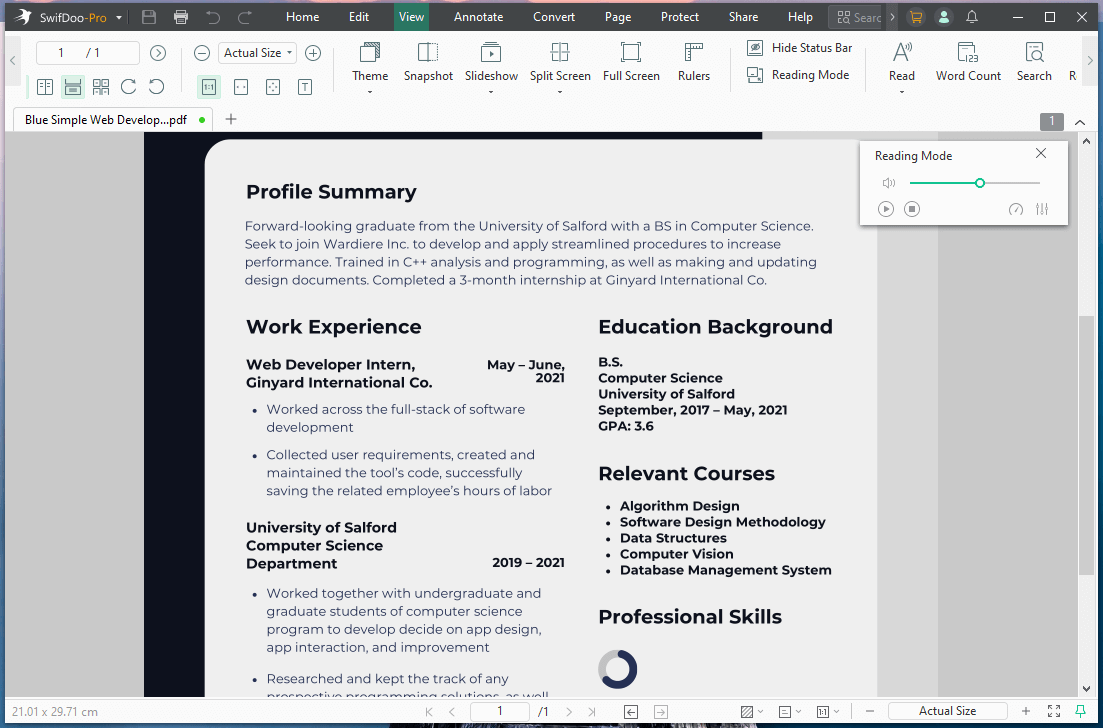Open the Word Count tool
This screenshot has height=728, width=1103.
[x=967, y=62]
